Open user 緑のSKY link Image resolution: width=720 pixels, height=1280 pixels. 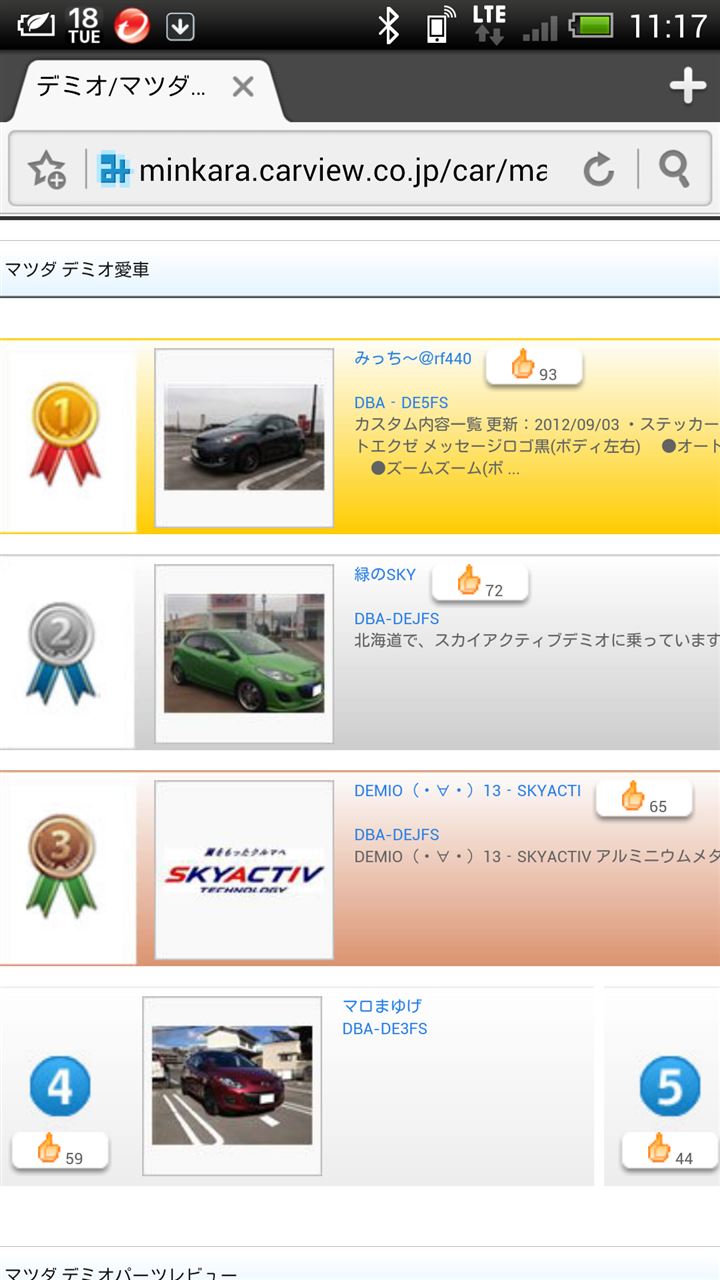(x=385, y=575)
